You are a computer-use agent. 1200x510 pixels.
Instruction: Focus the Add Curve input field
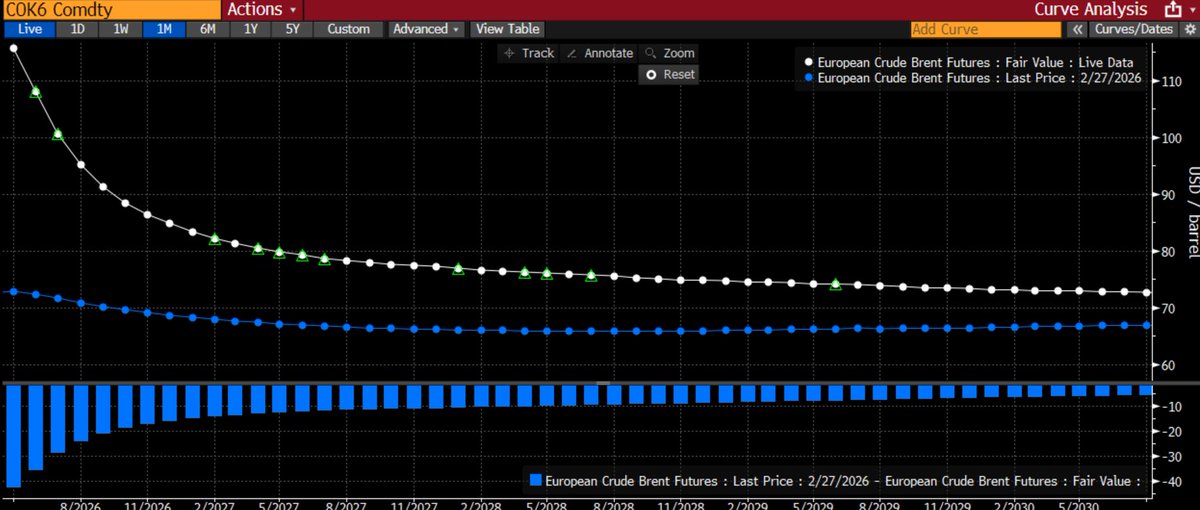971,30
